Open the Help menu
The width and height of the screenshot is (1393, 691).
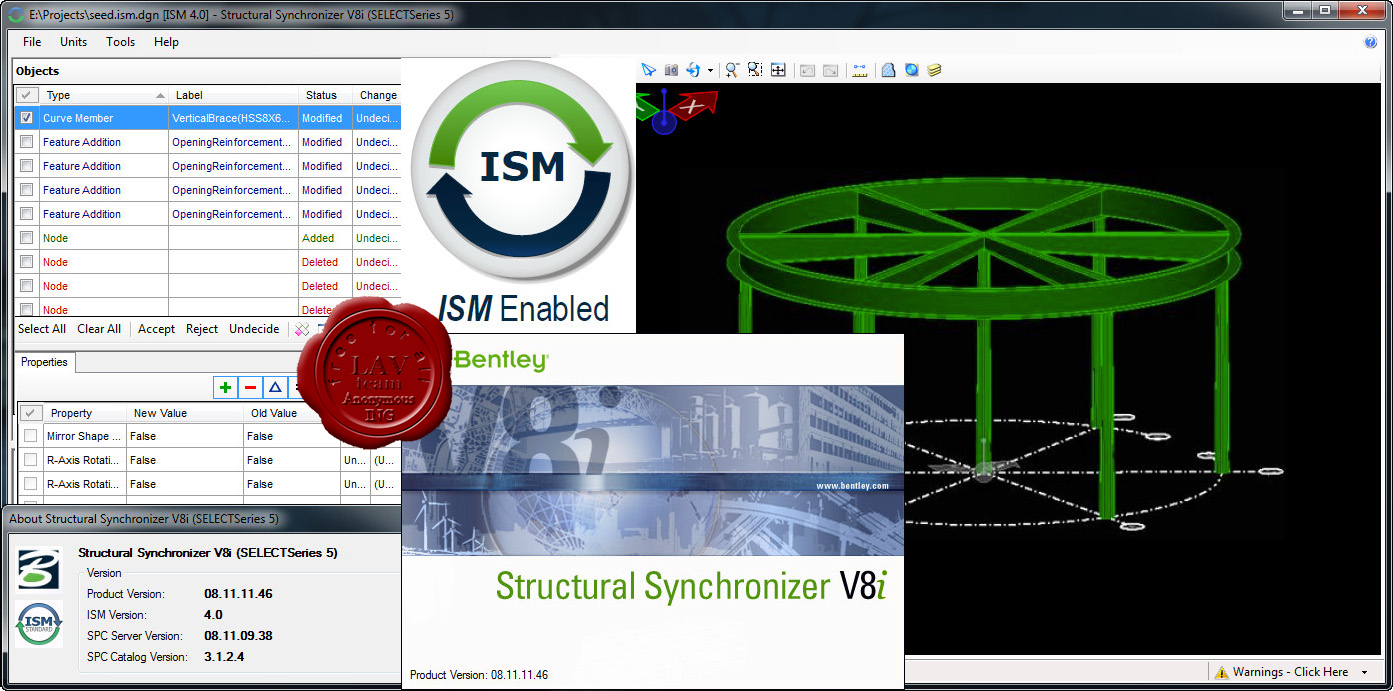166,42
